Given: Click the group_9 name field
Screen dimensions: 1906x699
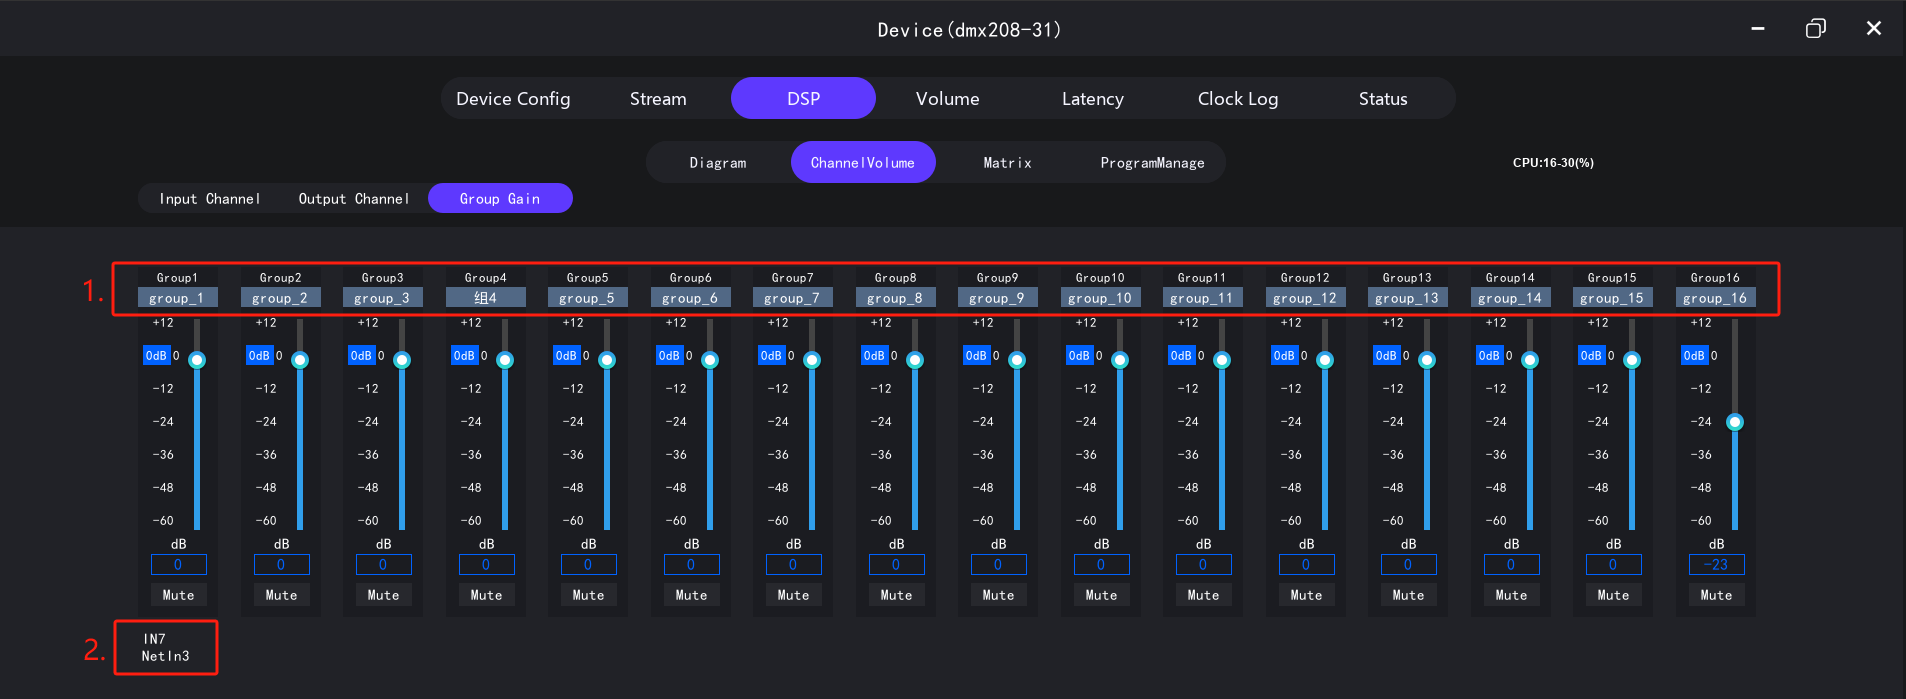Looking at the screenshot, I should click(997, 298).
